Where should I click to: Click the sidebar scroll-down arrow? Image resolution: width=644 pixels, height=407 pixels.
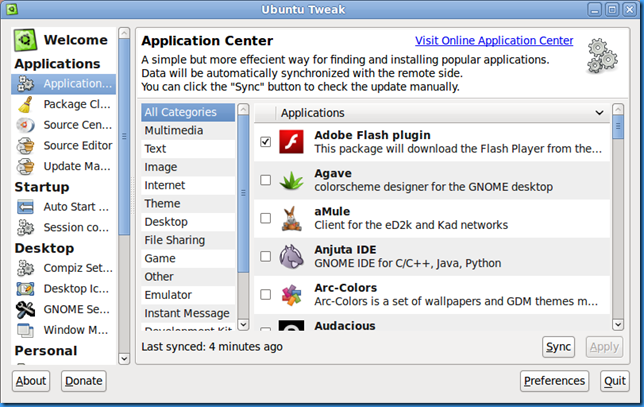pos(124,359)
